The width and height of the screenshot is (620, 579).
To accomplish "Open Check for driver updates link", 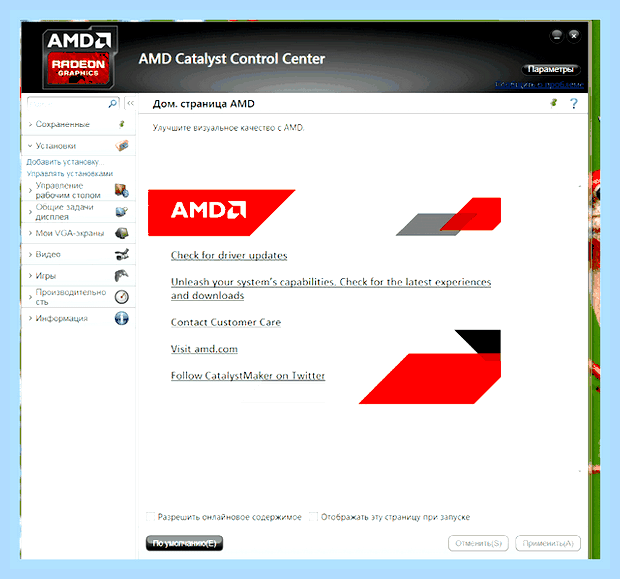I will tap(229, 255).
